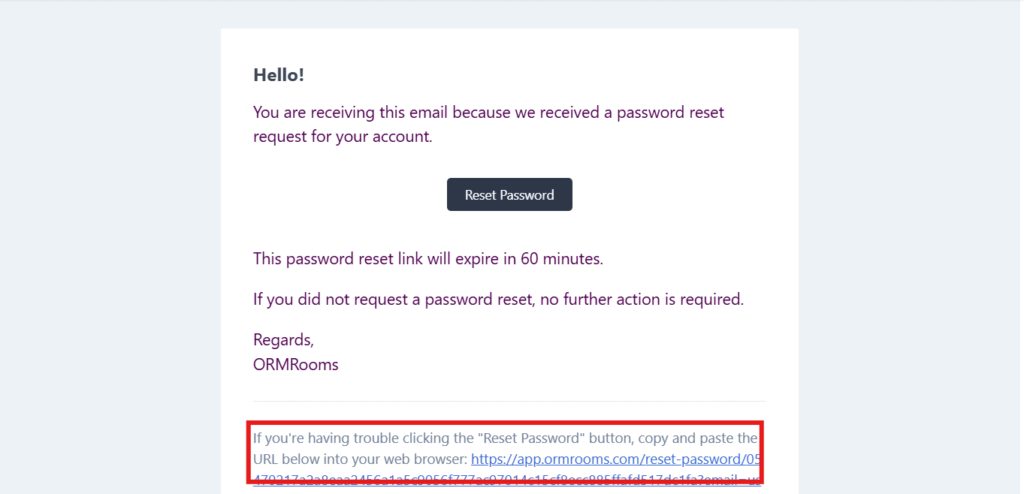Screen dimensions: 1024x494
Task: Click the dark Reset Password button
Action: pyautogui.click(x=509, y=195)
